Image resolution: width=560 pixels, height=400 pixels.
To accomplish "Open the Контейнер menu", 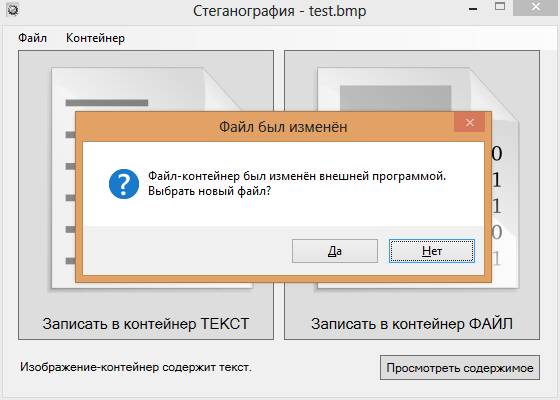I will pos(95,38).
